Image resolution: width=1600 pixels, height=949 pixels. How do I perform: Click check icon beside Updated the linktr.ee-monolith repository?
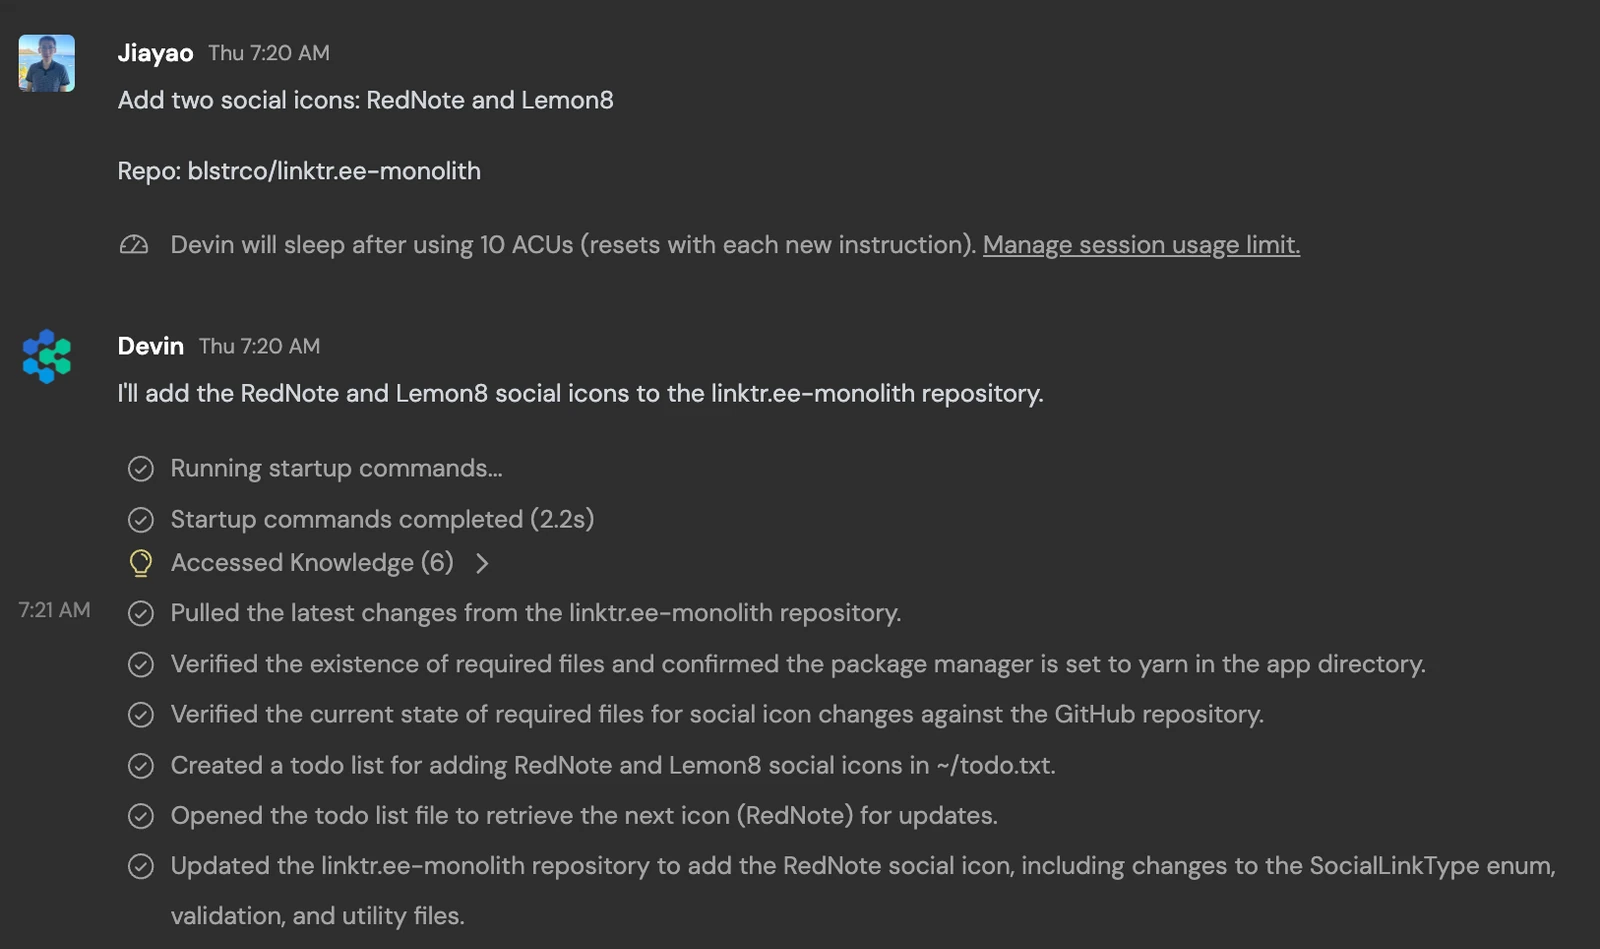141,866
